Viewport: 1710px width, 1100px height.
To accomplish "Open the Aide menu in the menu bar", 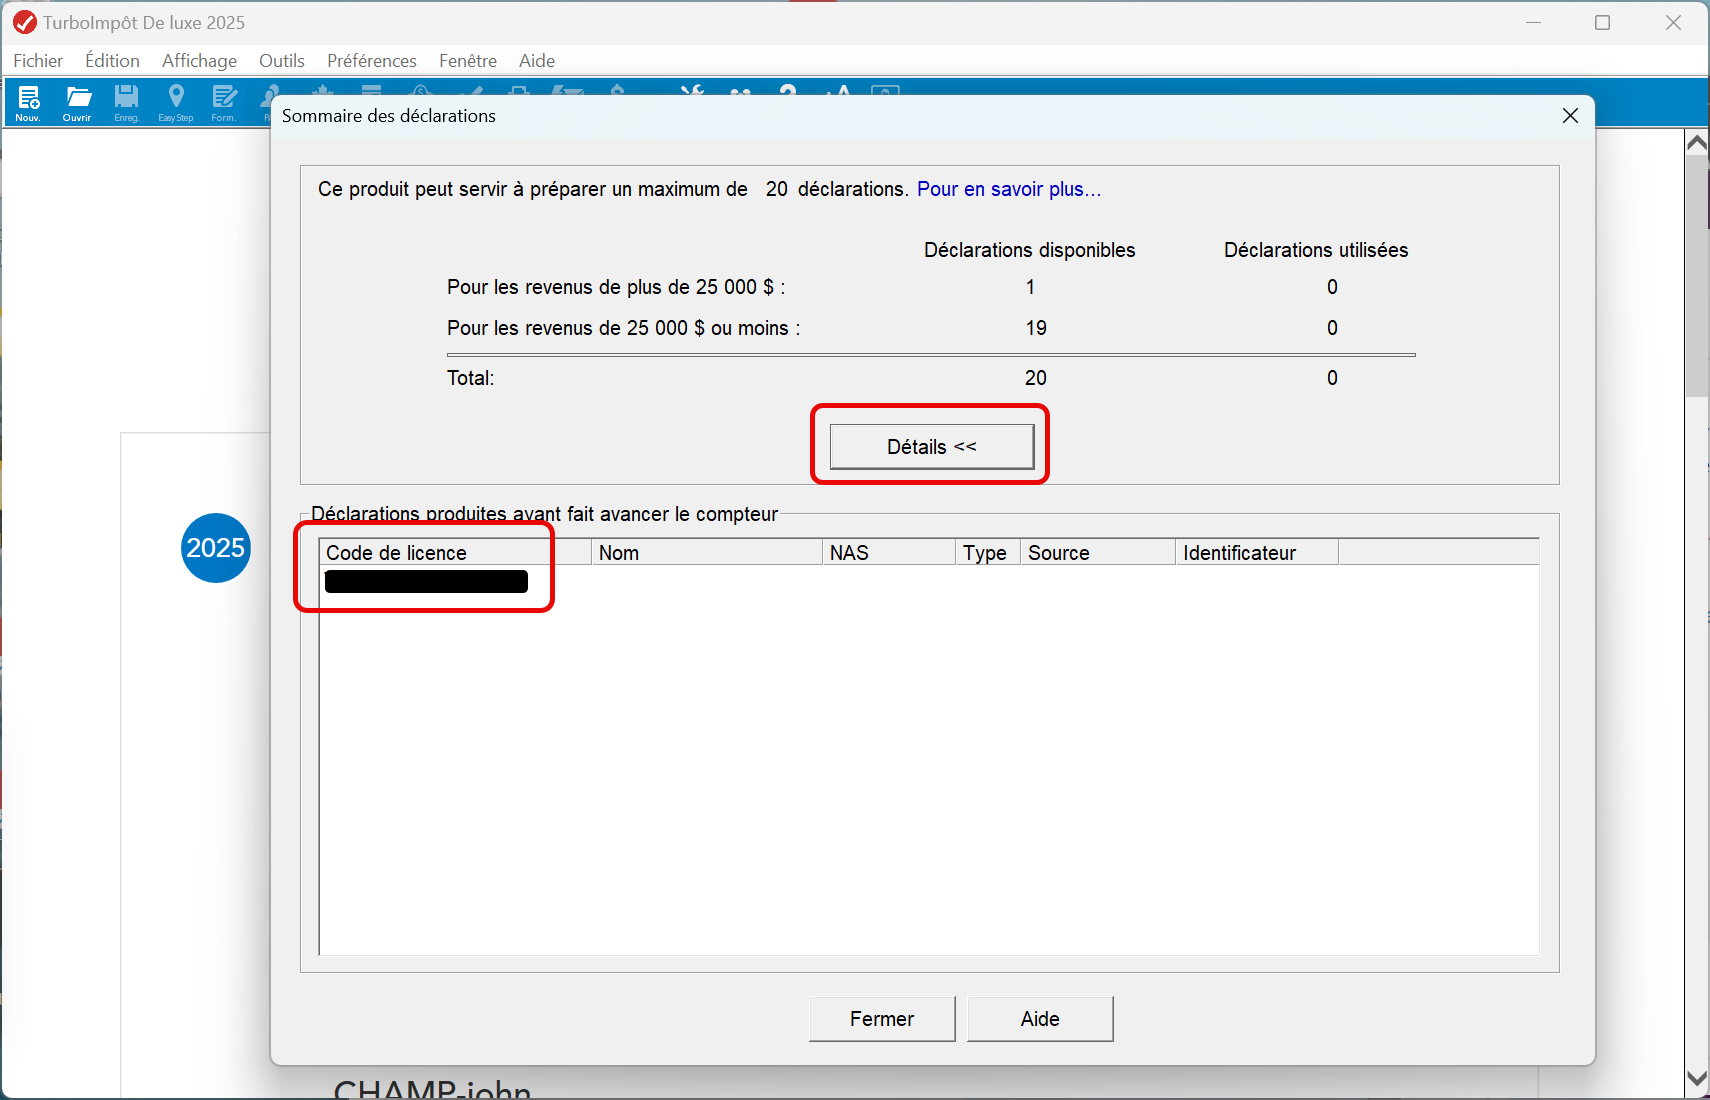I will (x=536, y=61).
